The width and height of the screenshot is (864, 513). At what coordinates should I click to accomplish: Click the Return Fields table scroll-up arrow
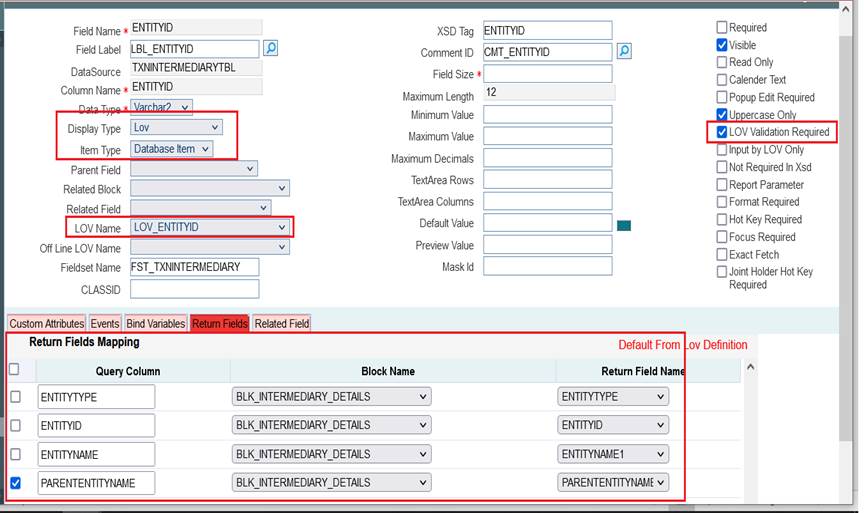[x=750, y=367]
